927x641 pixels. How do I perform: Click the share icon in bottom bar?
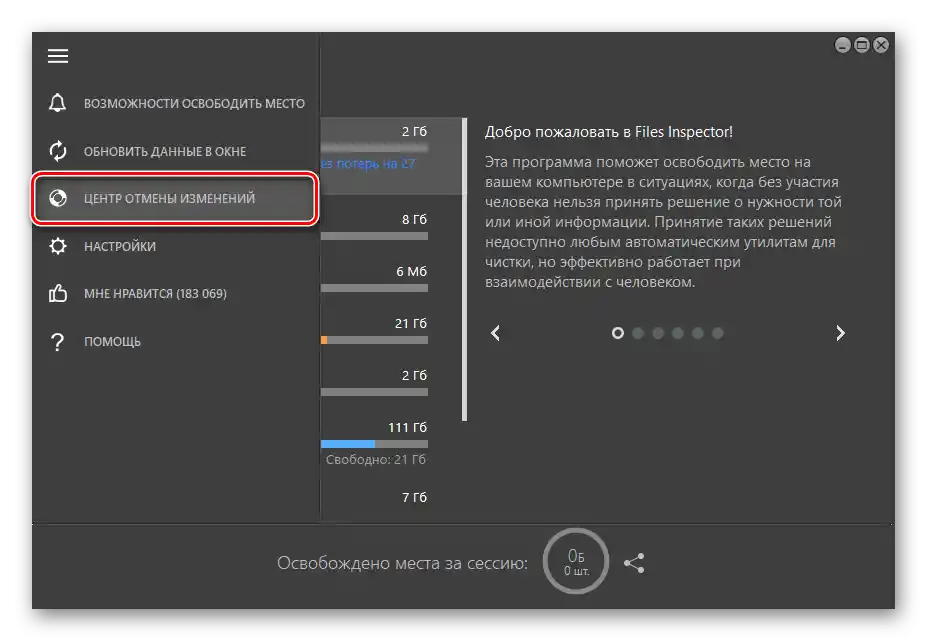pos(634,563)
